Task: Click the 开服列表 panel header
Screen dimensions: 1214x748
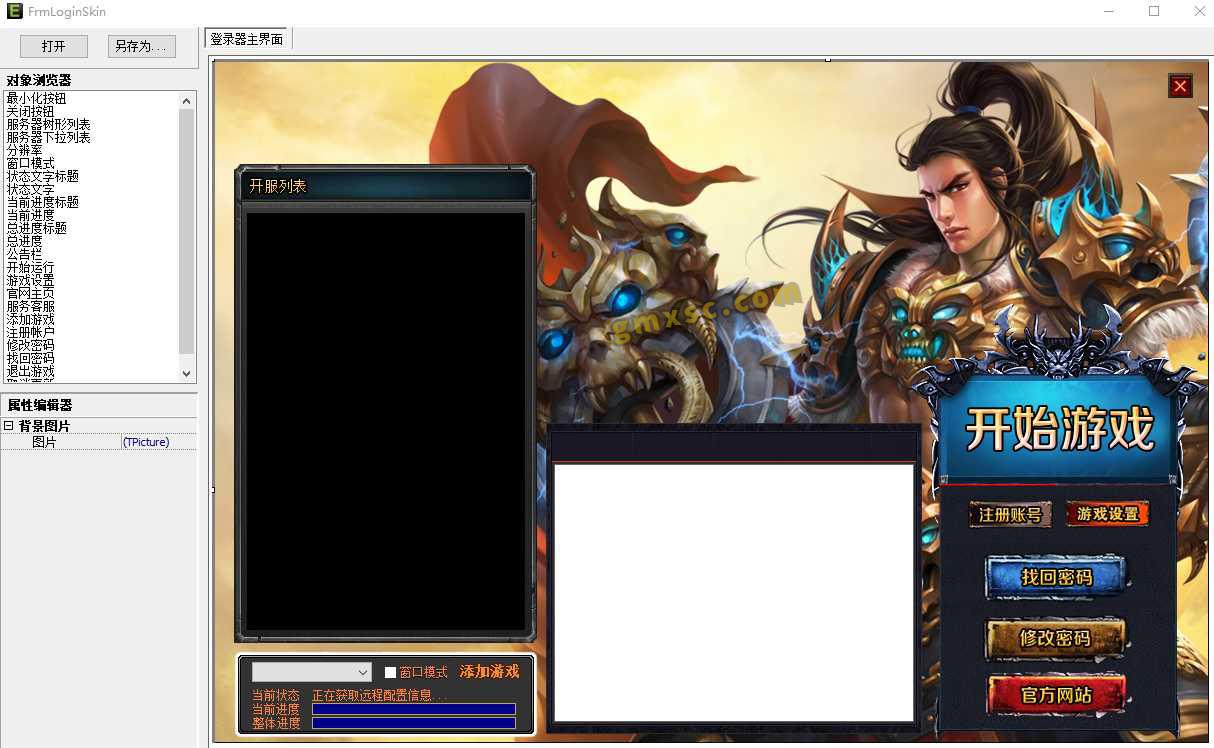Action: (385, 186)
